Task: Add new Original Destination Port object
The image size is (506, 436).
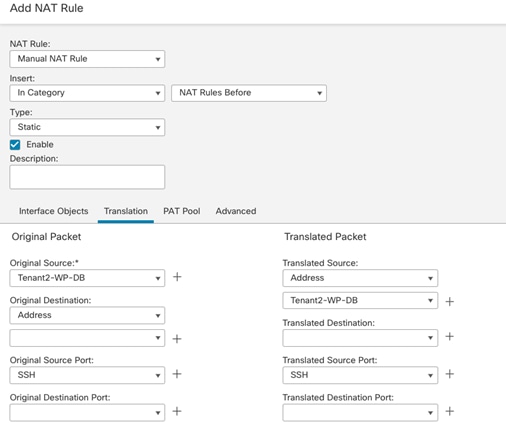Action: pos(177,411)
